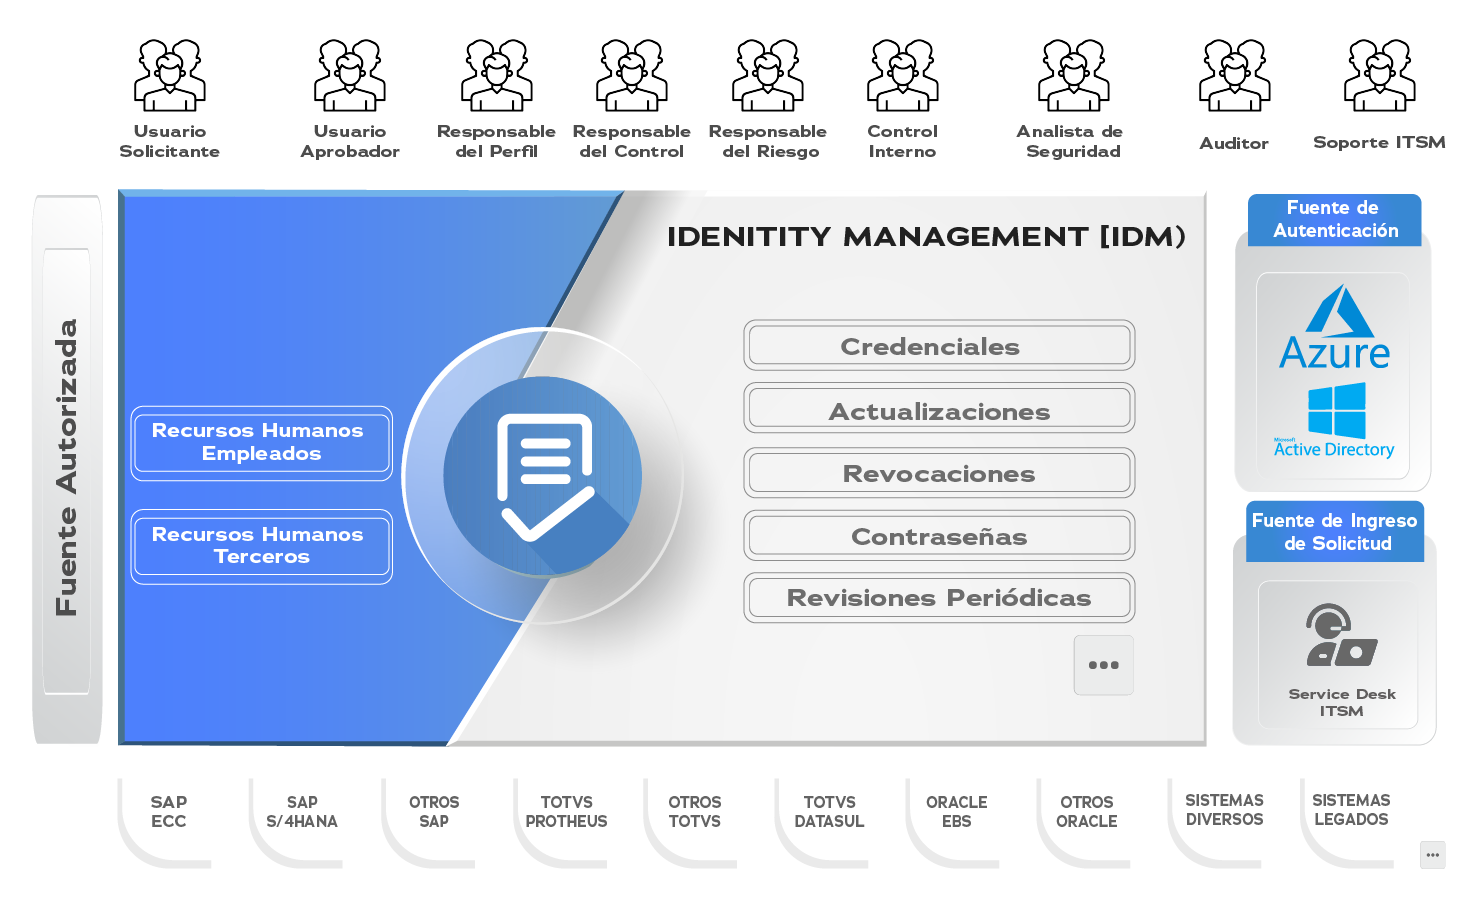Image resolution: width=1461 pixels, height=912 pixels.
Task: Click the Service Desk ITSM headset icon
Action: 1341,635
